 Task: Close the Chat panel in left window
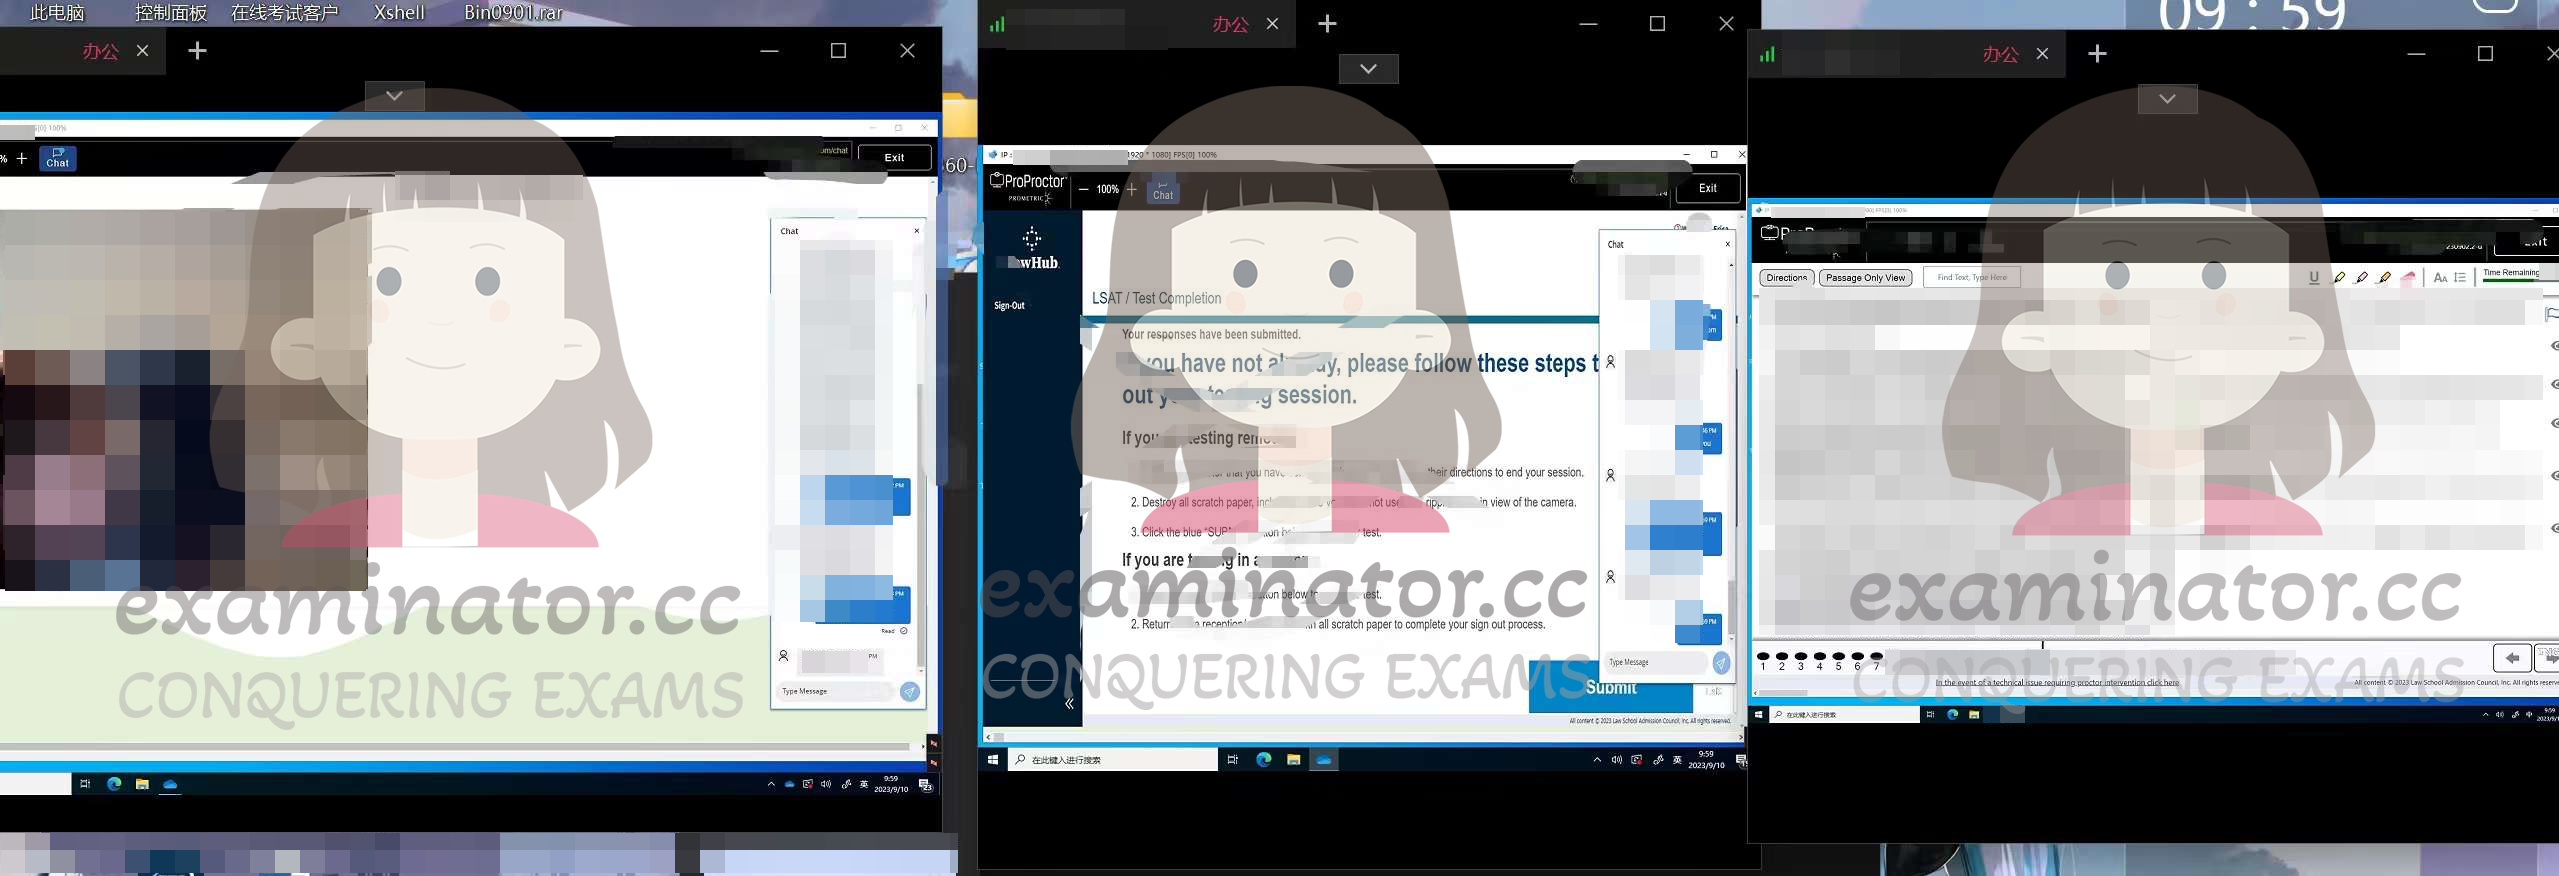tap(916, 231)
